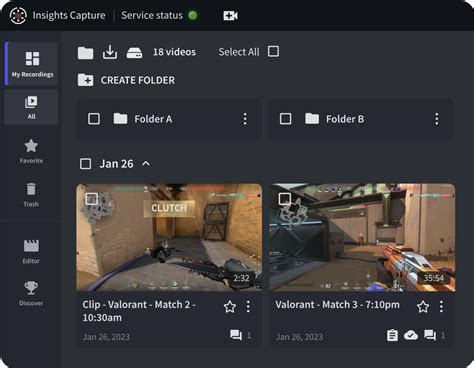This screenshot has height=368, width=474.
Task: Open the Folder A three-dot menu
Action: pyautogui.click(x=245, y=119)
